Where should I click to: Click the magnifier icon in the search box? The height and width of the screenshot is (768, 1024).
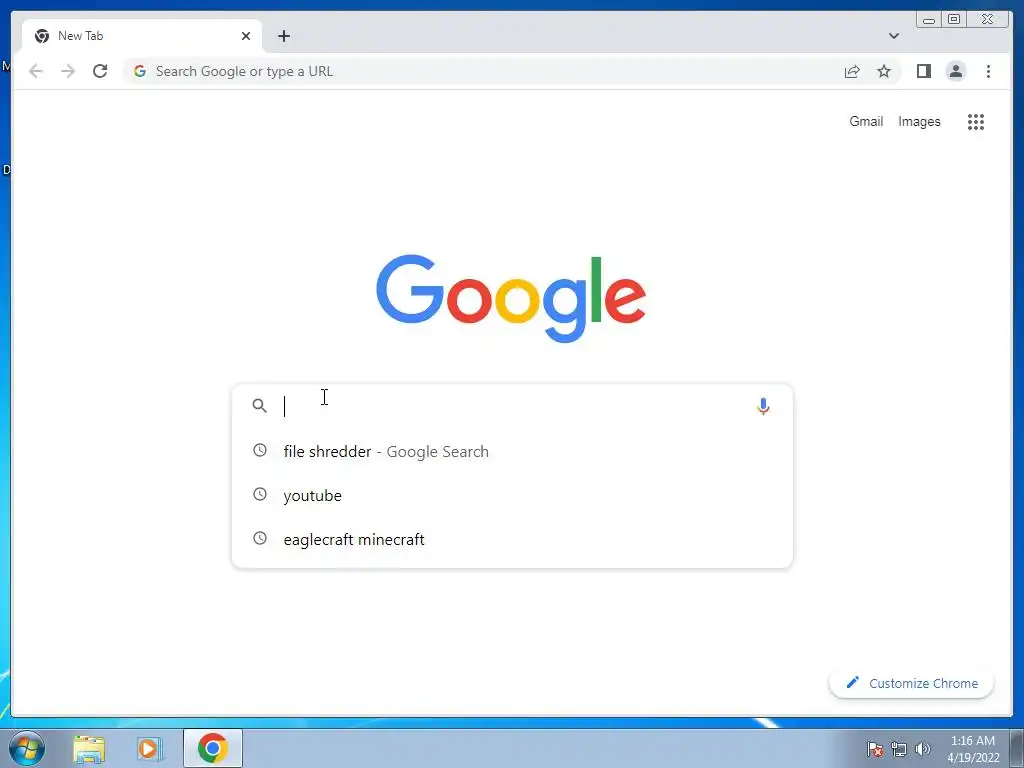click(259, 406)
